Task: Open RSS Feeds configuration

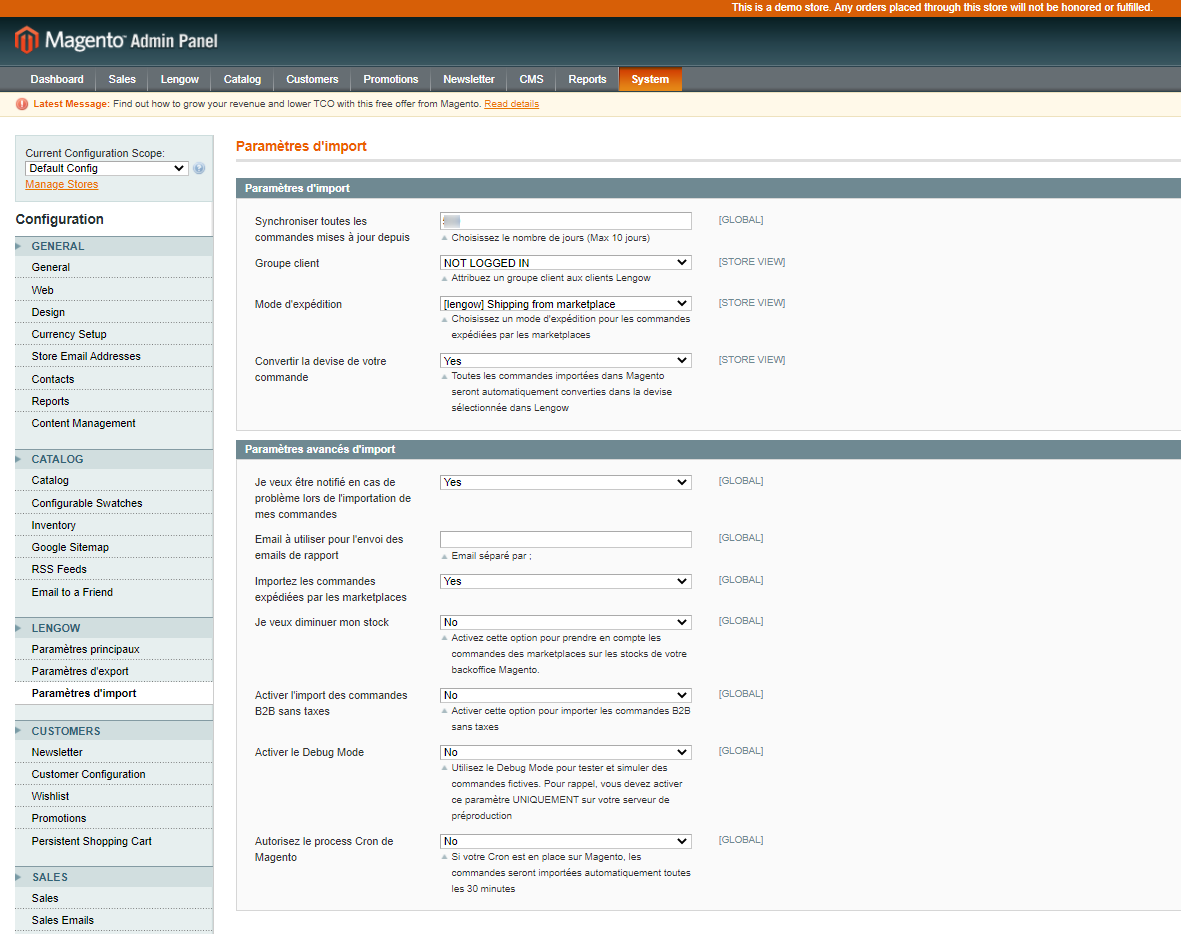Action: point(114,569)
